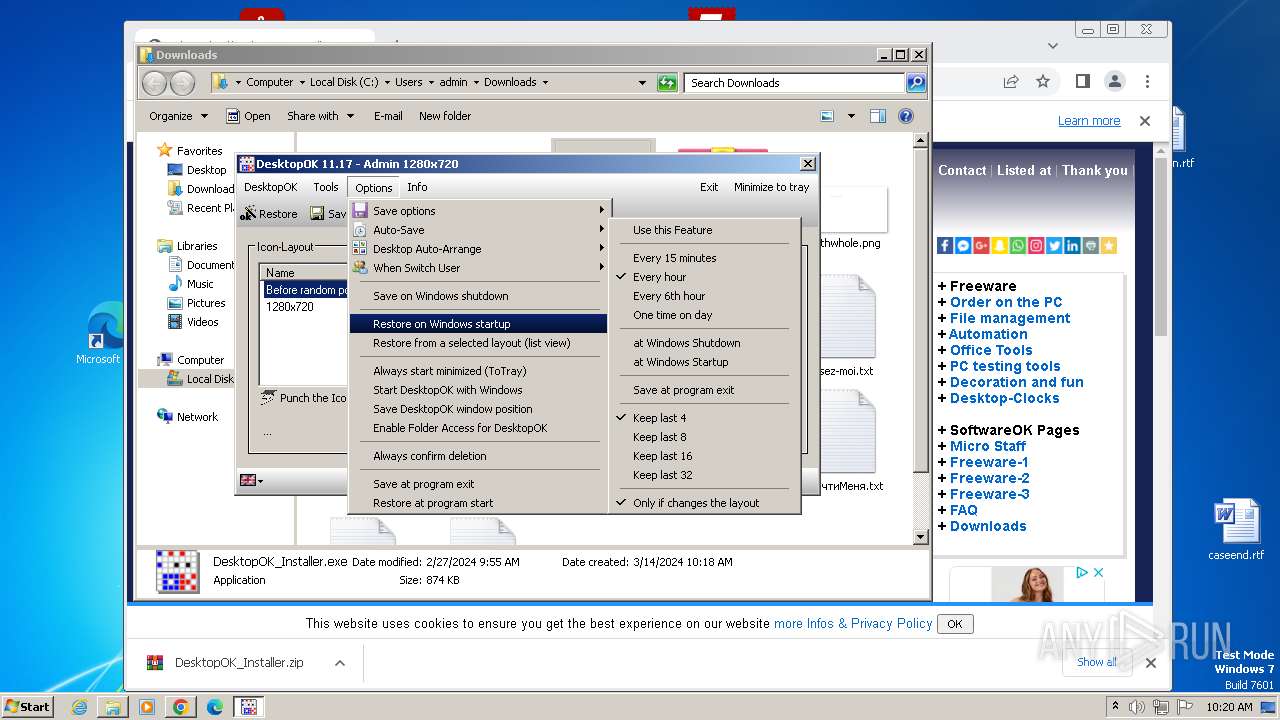Image resolution: width=1280 pixels, height=720 pixels.
Task: Open the view options dropdown arrow
Action: point(851,116)
